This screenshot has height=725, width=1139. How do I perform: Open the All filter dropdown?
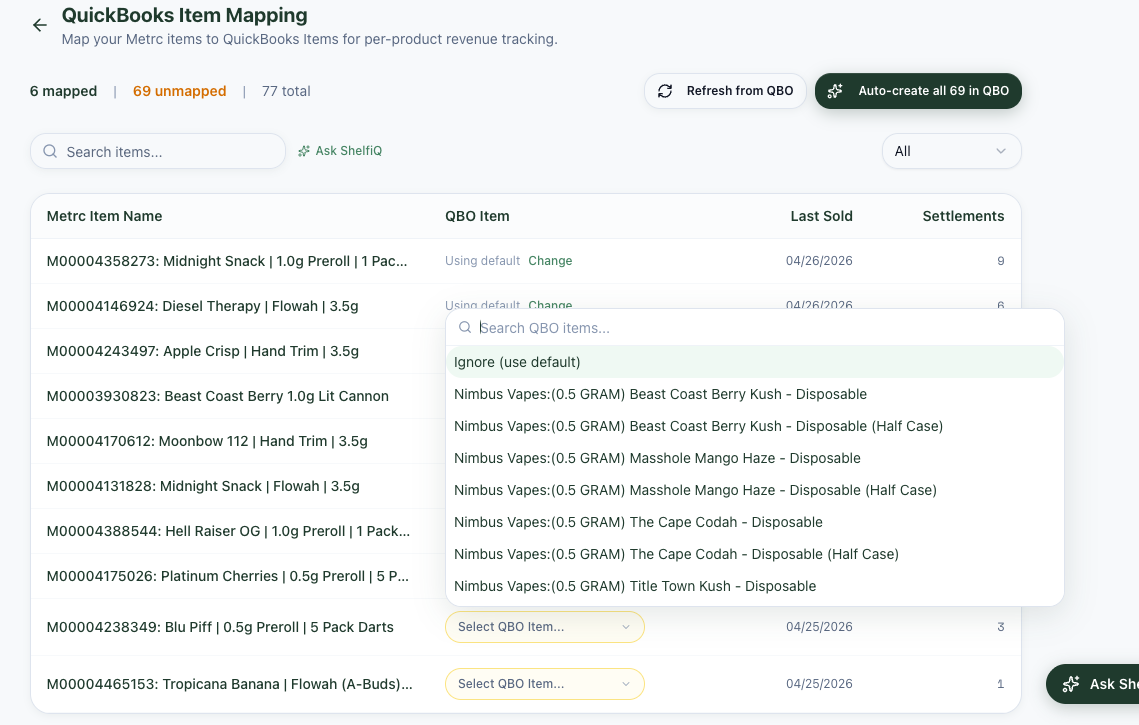pos(950,150)
